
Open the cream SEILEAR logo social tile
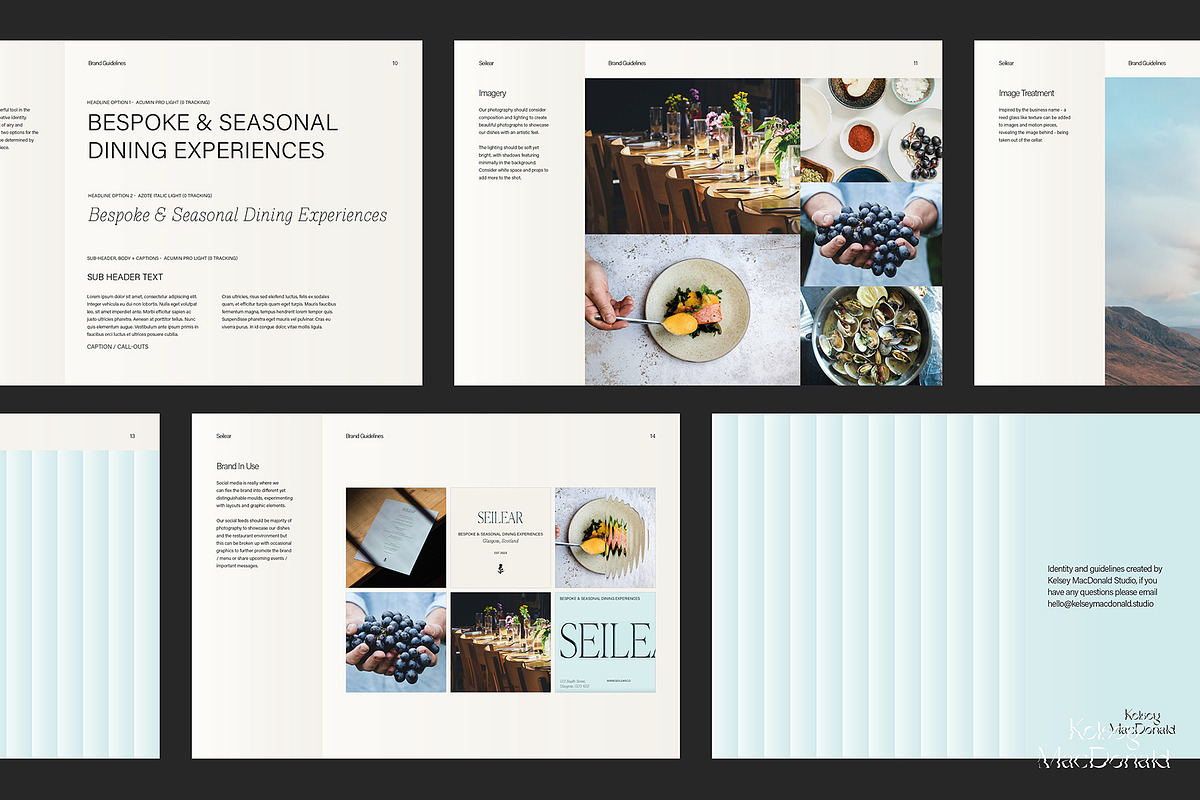(501, 537)
